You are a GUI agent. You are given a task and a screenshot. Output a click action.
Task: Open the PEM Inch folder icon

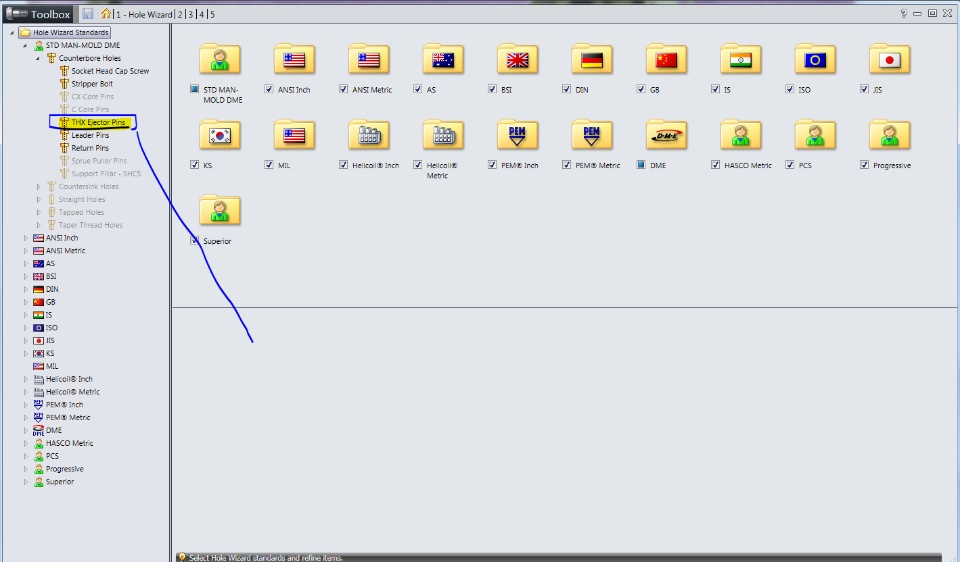point(518,135)
